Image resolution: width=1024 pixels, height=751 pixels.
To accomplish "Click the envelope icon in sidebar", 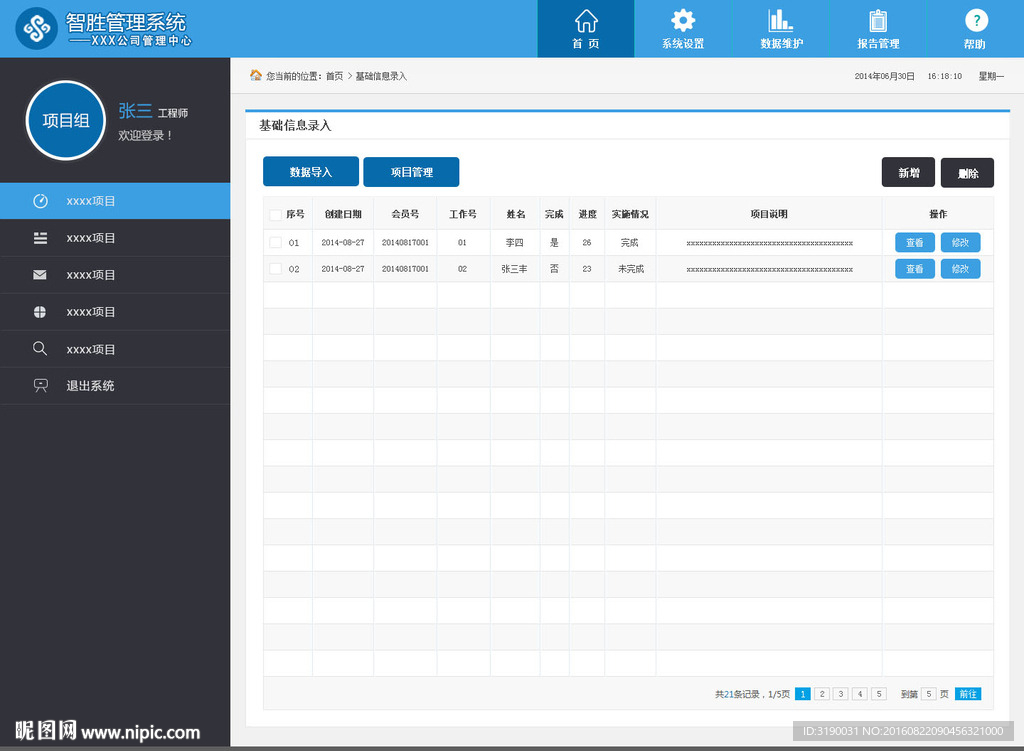I will 40,275.
